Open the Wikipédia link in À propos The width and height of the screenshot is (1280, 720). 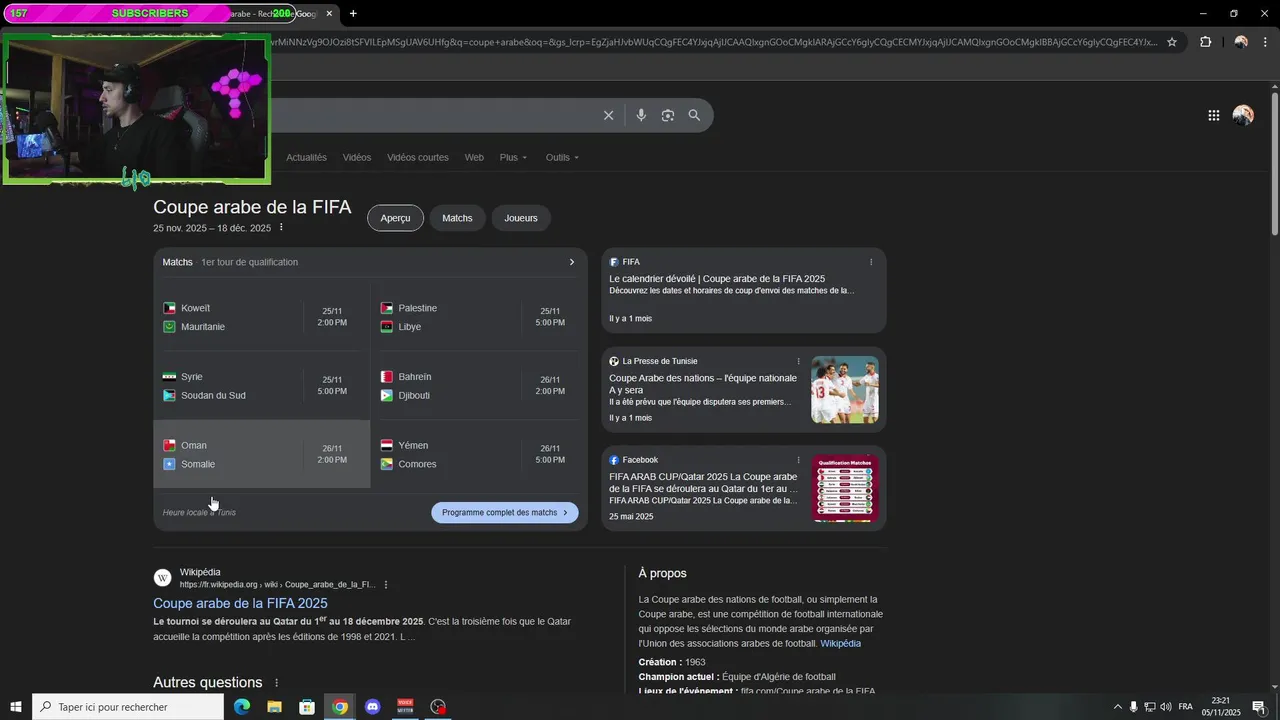coord(840,643)
